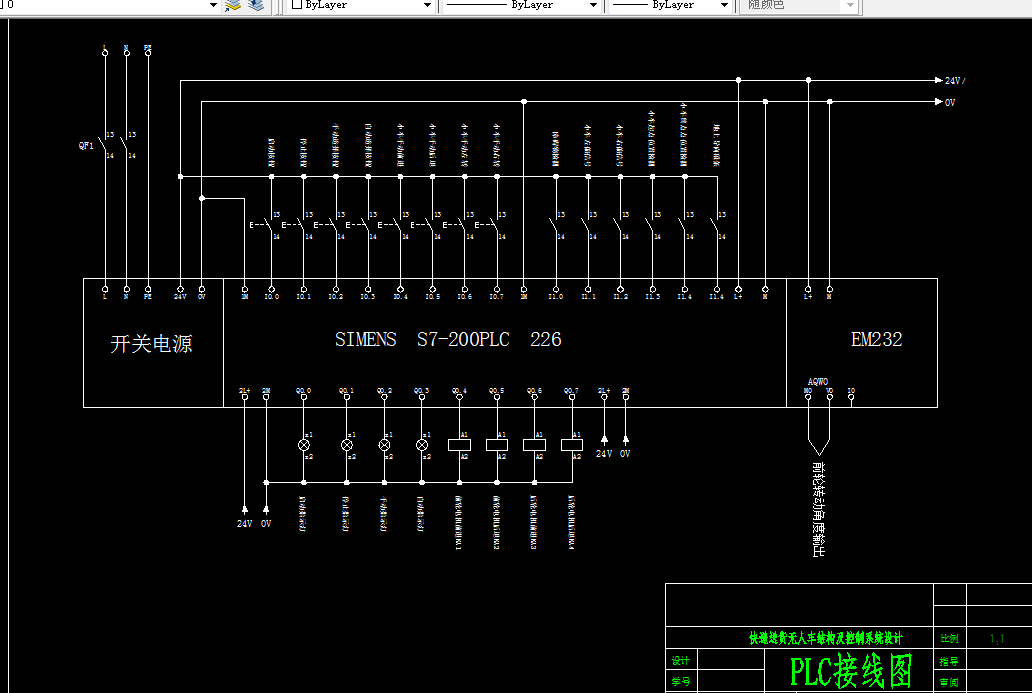The width and height of the screenshot is (1032, 693).
Task: Select the indicator lamp symbol under Q0.0
Action: (304, 446)
